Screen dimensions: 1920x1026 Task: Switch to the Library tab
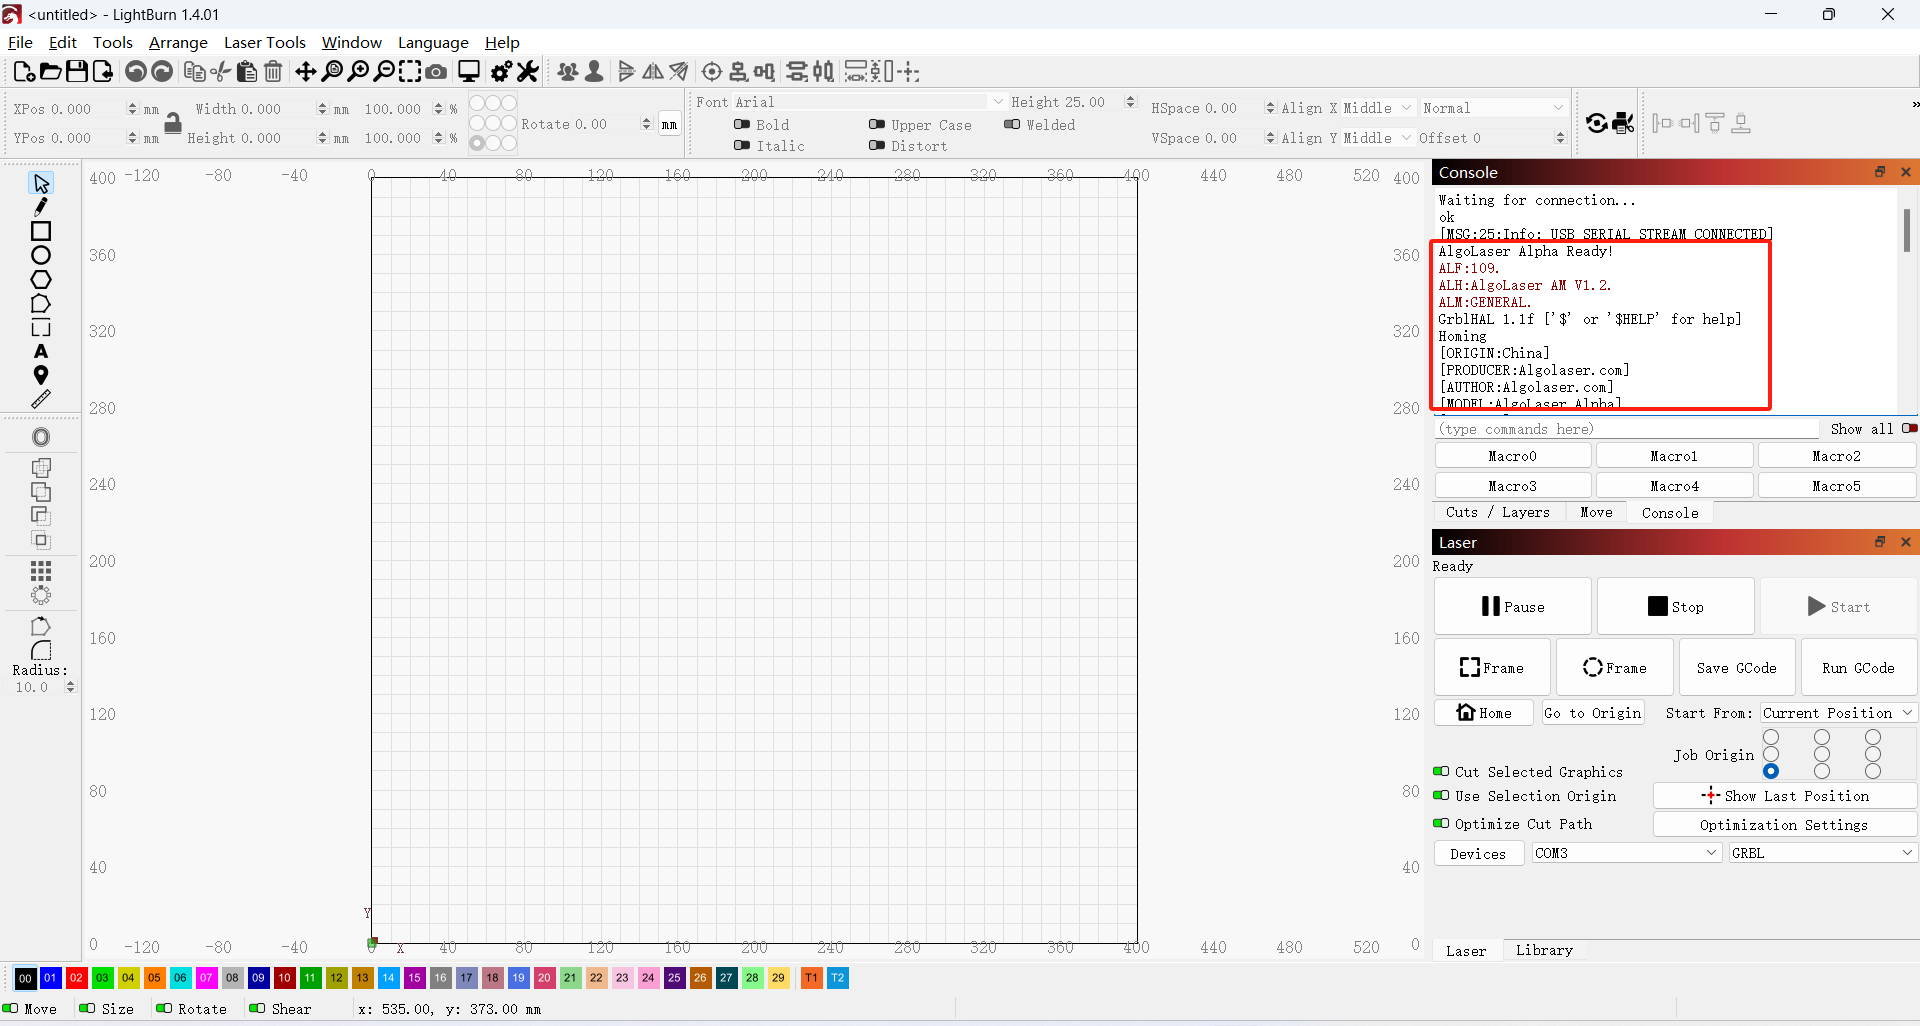(x=1544, y=950)
